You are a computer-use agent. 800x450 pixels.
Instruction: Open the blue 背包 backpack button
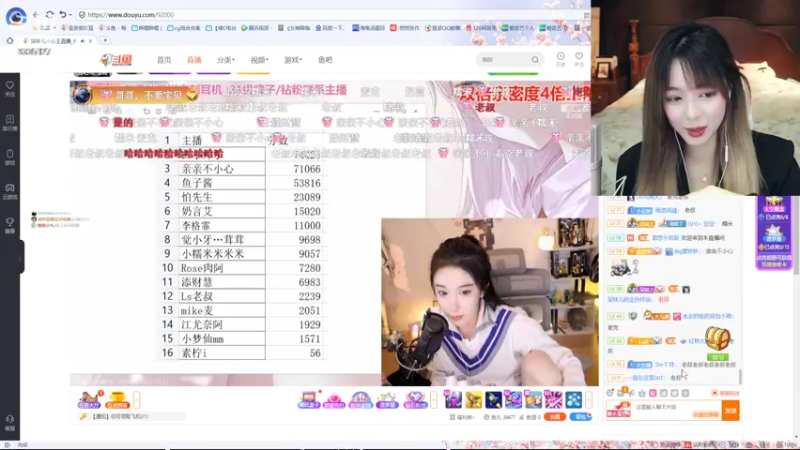[x=581, y=417]
